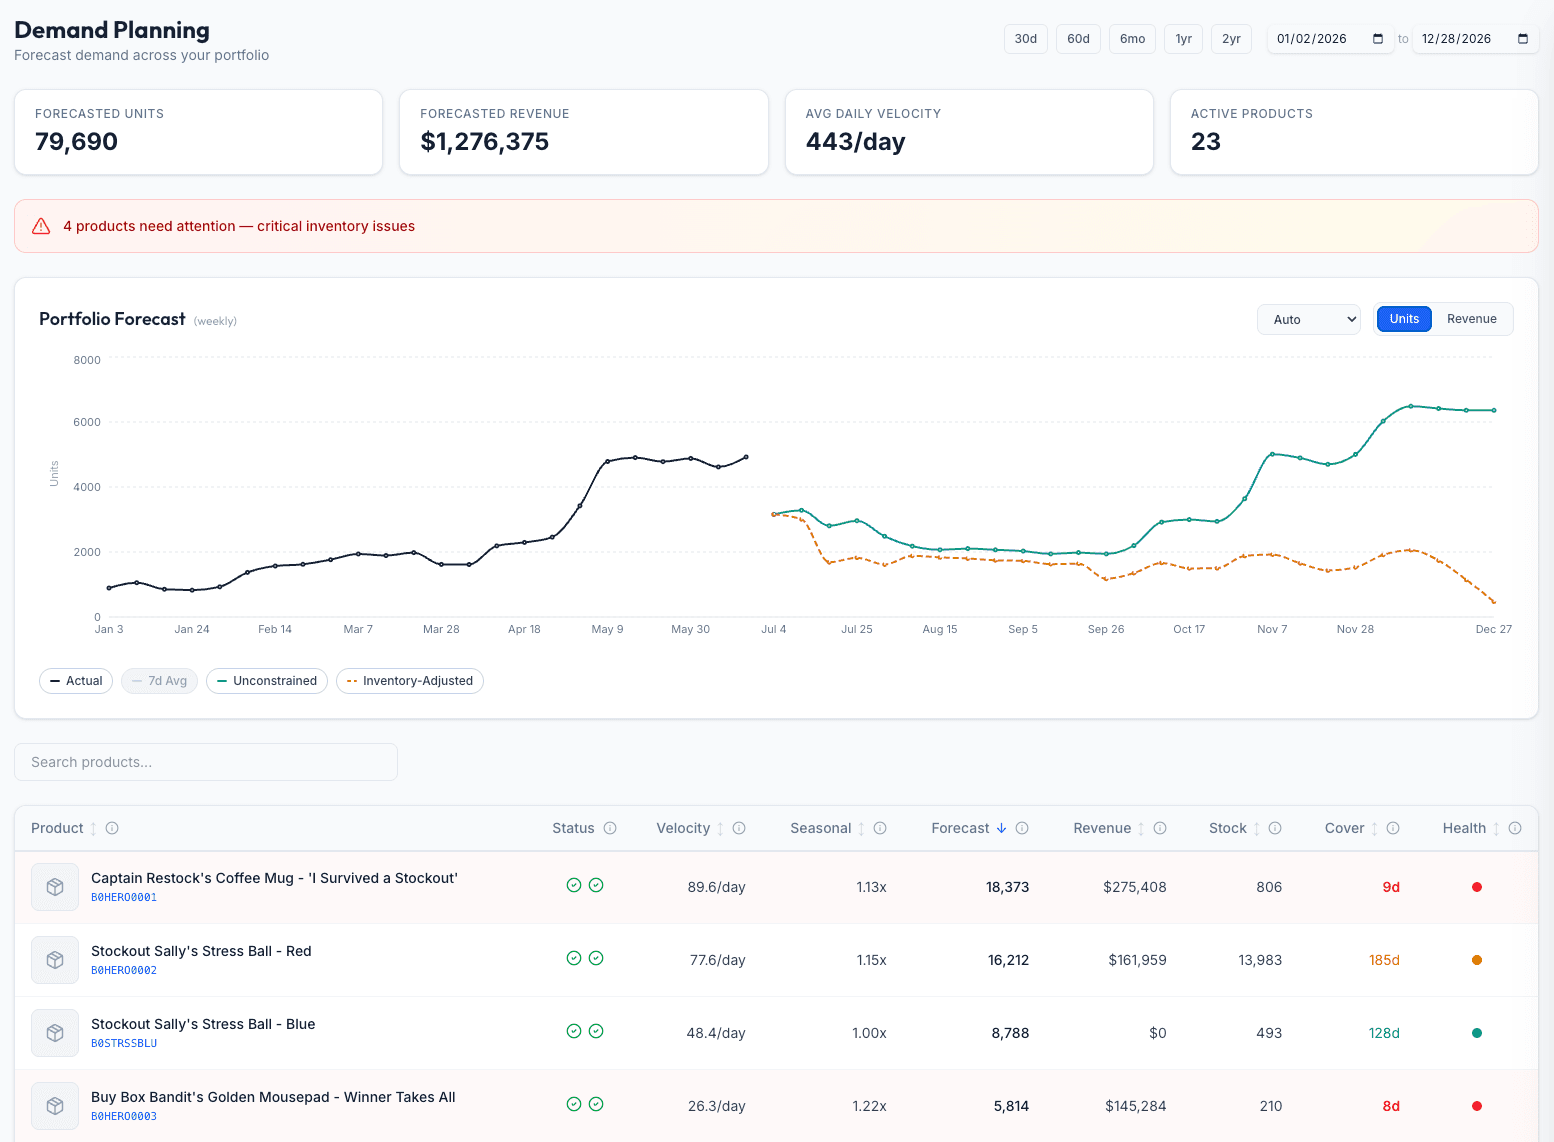The width and height of the screenshot is (1554, 1142).
Task: Click 16,212 forecast value for Stress Ball Red
Action: 1008,960
